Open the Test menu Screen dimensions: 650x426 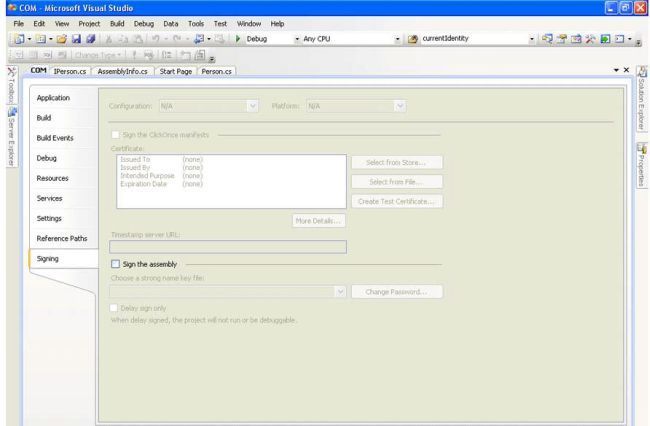click(x=220, y=24)
